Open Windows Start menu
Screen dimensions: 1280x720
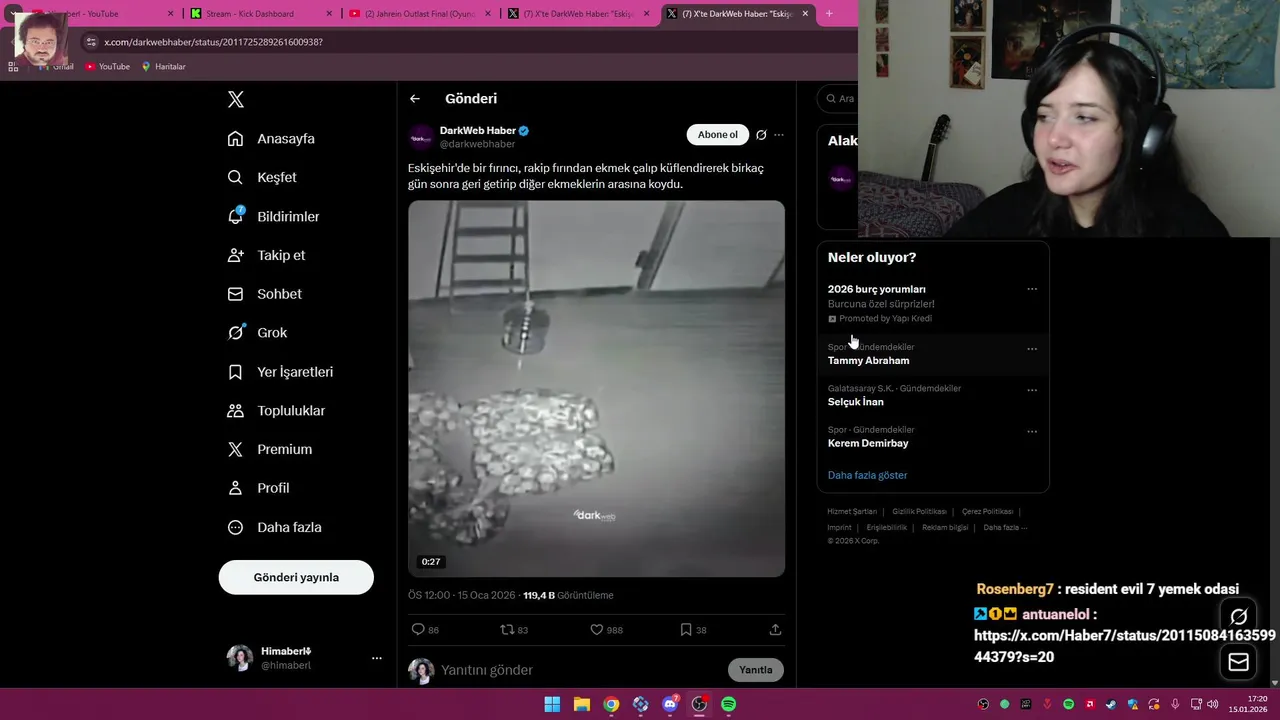[x=552, y=704]
